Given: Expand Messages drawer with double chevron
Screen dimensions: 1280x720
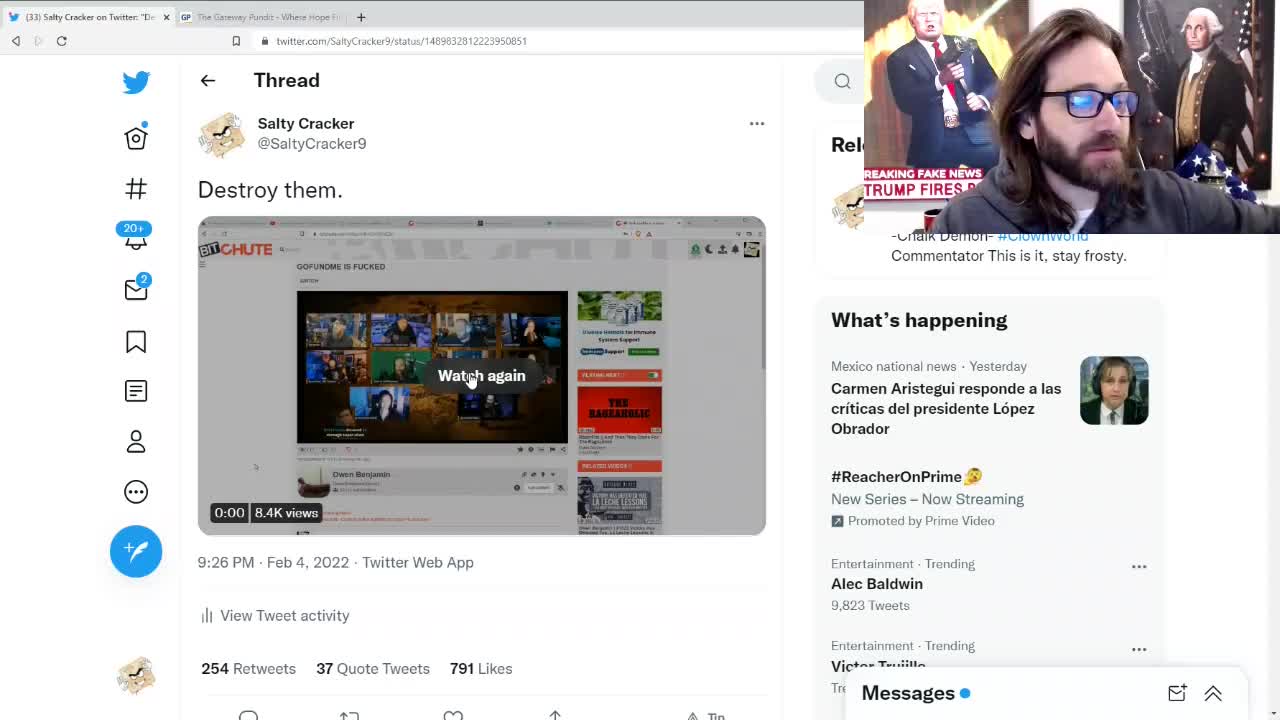Looking at the screenshot, I should (x=1213, y=693).
